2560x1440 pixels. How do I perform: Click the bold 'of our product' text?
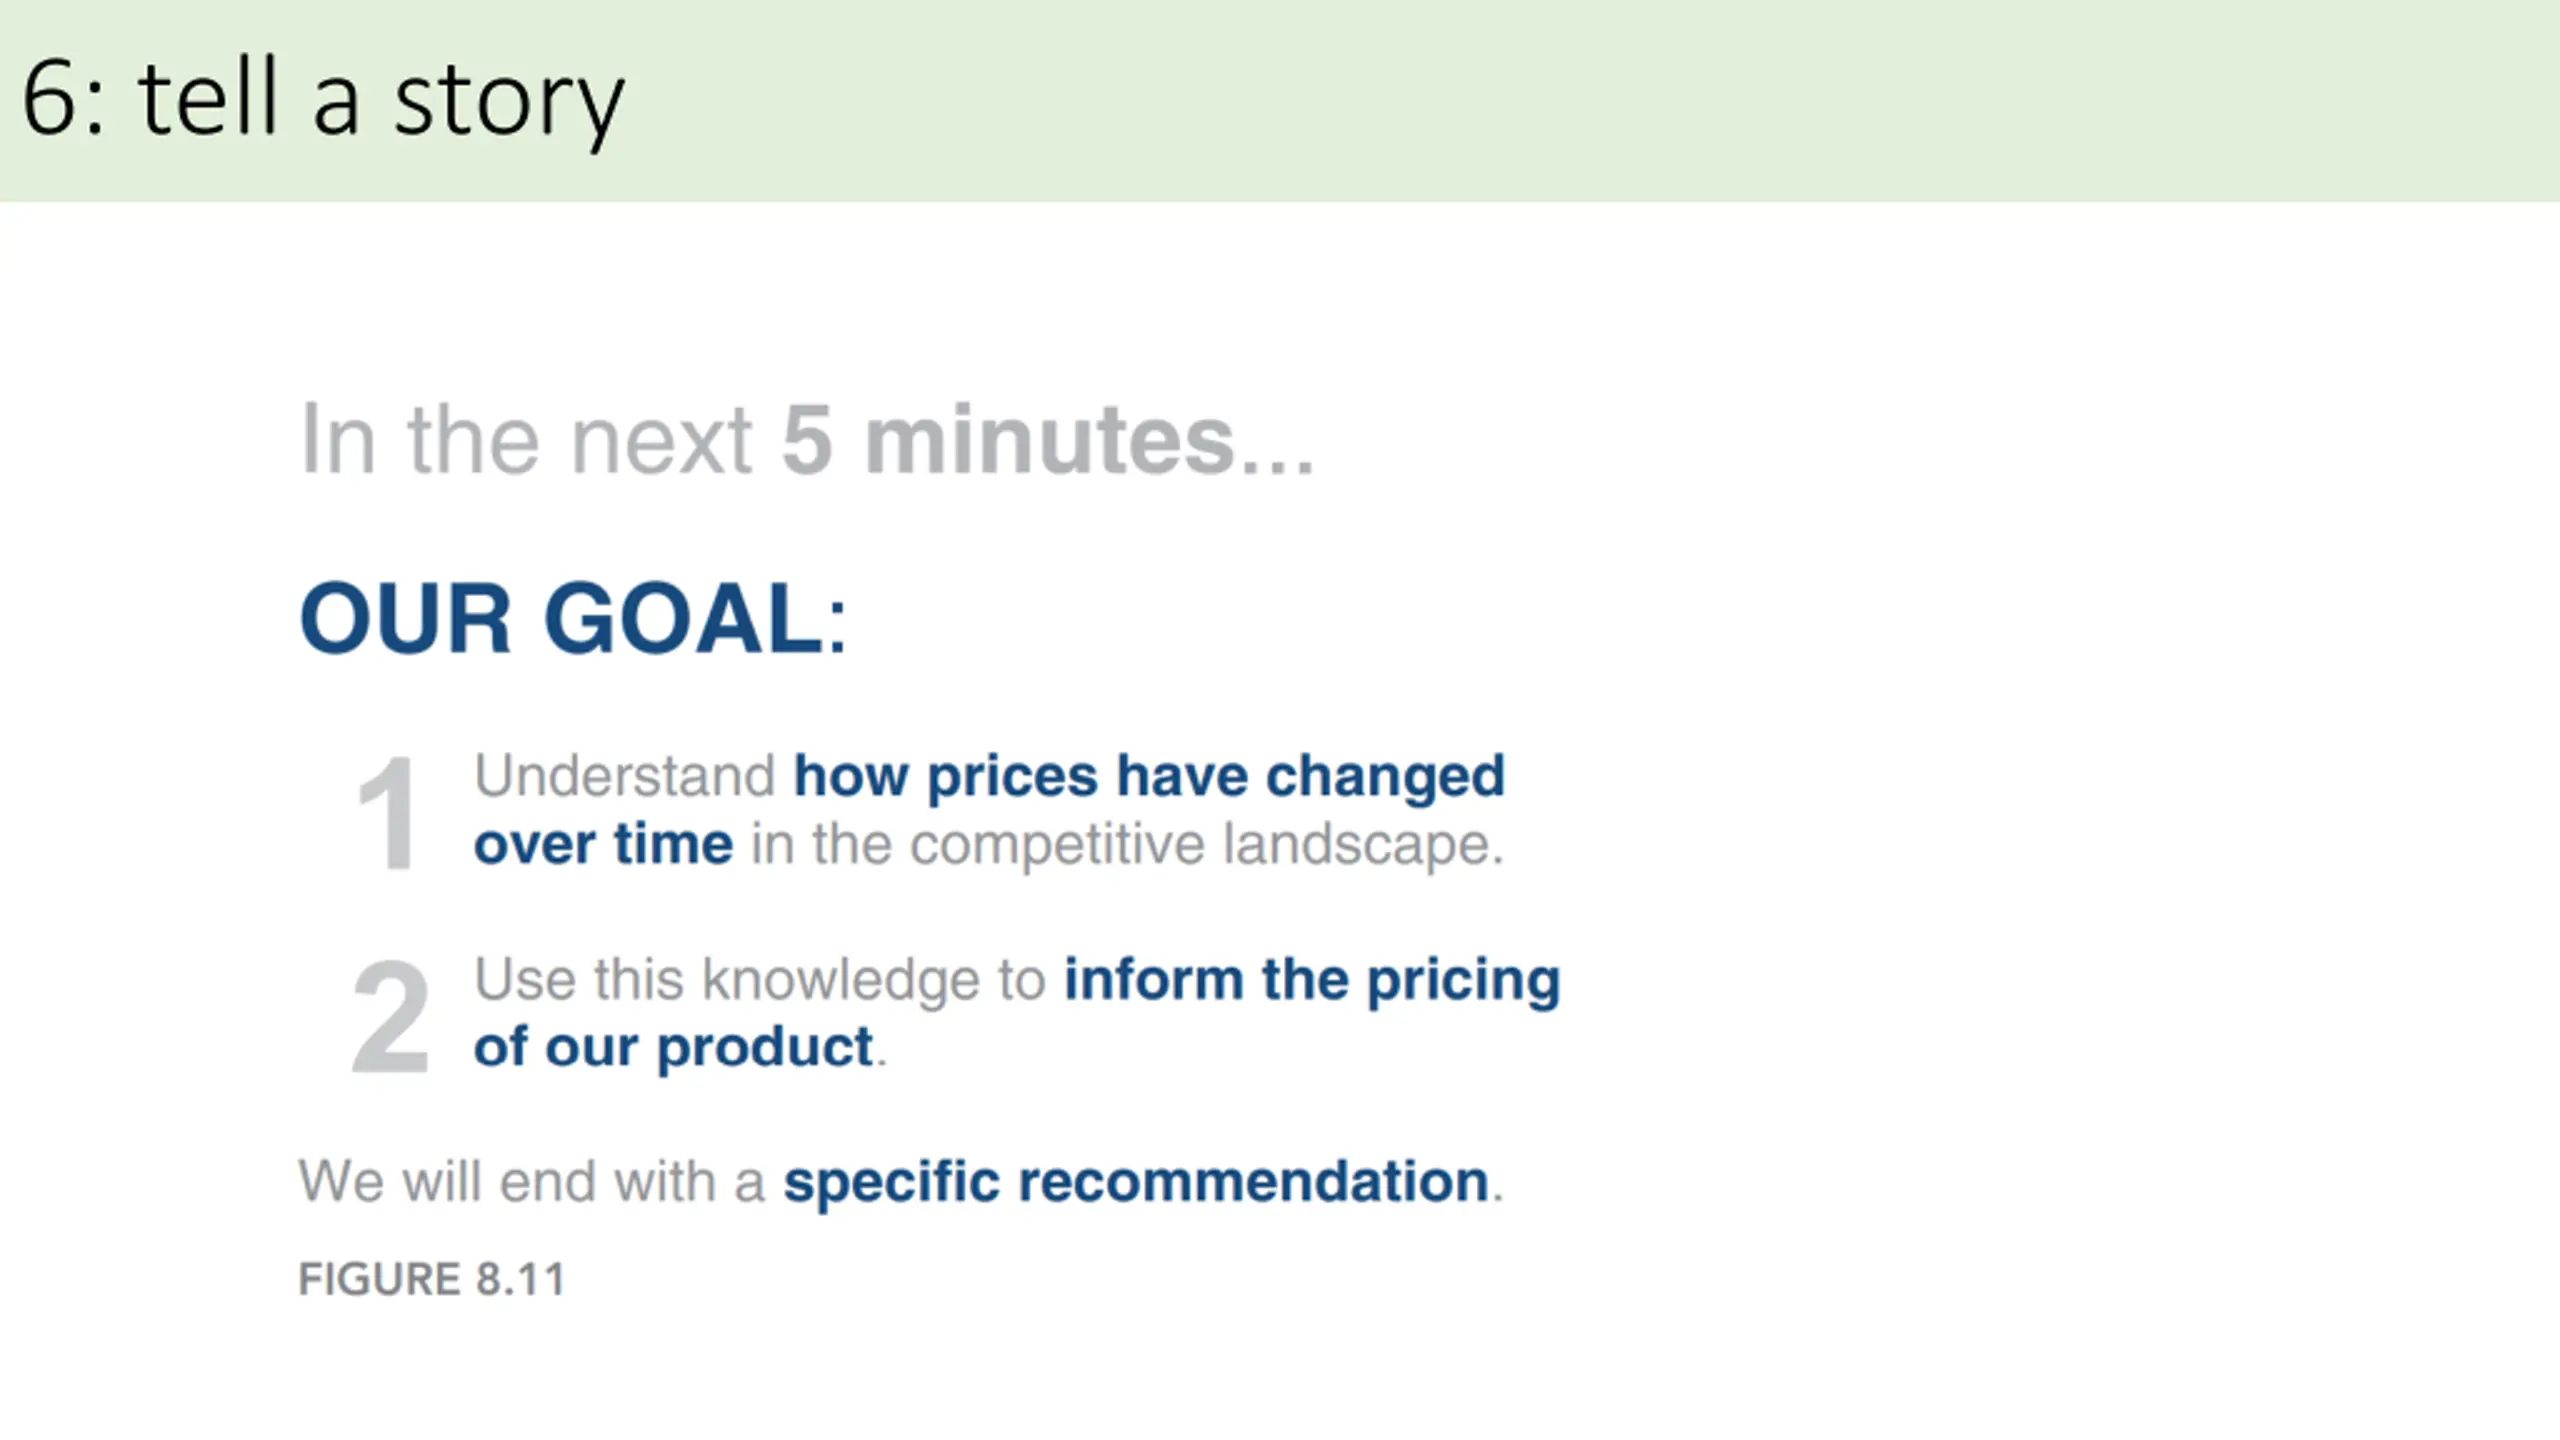pyautogui.click(x=674, y=1048)
